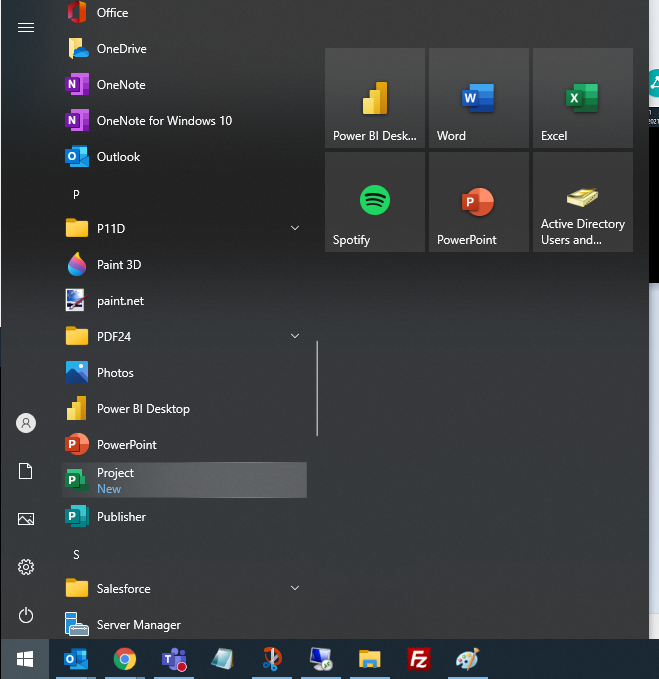Open FileZilla from the taskbar

click(419, 659)
